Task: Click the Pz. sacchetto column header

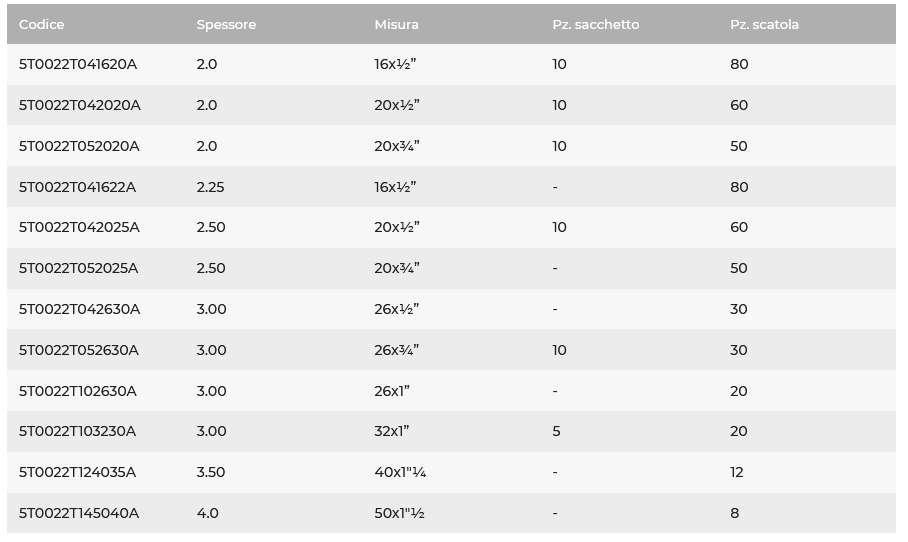Action: [x=595, y=24]
